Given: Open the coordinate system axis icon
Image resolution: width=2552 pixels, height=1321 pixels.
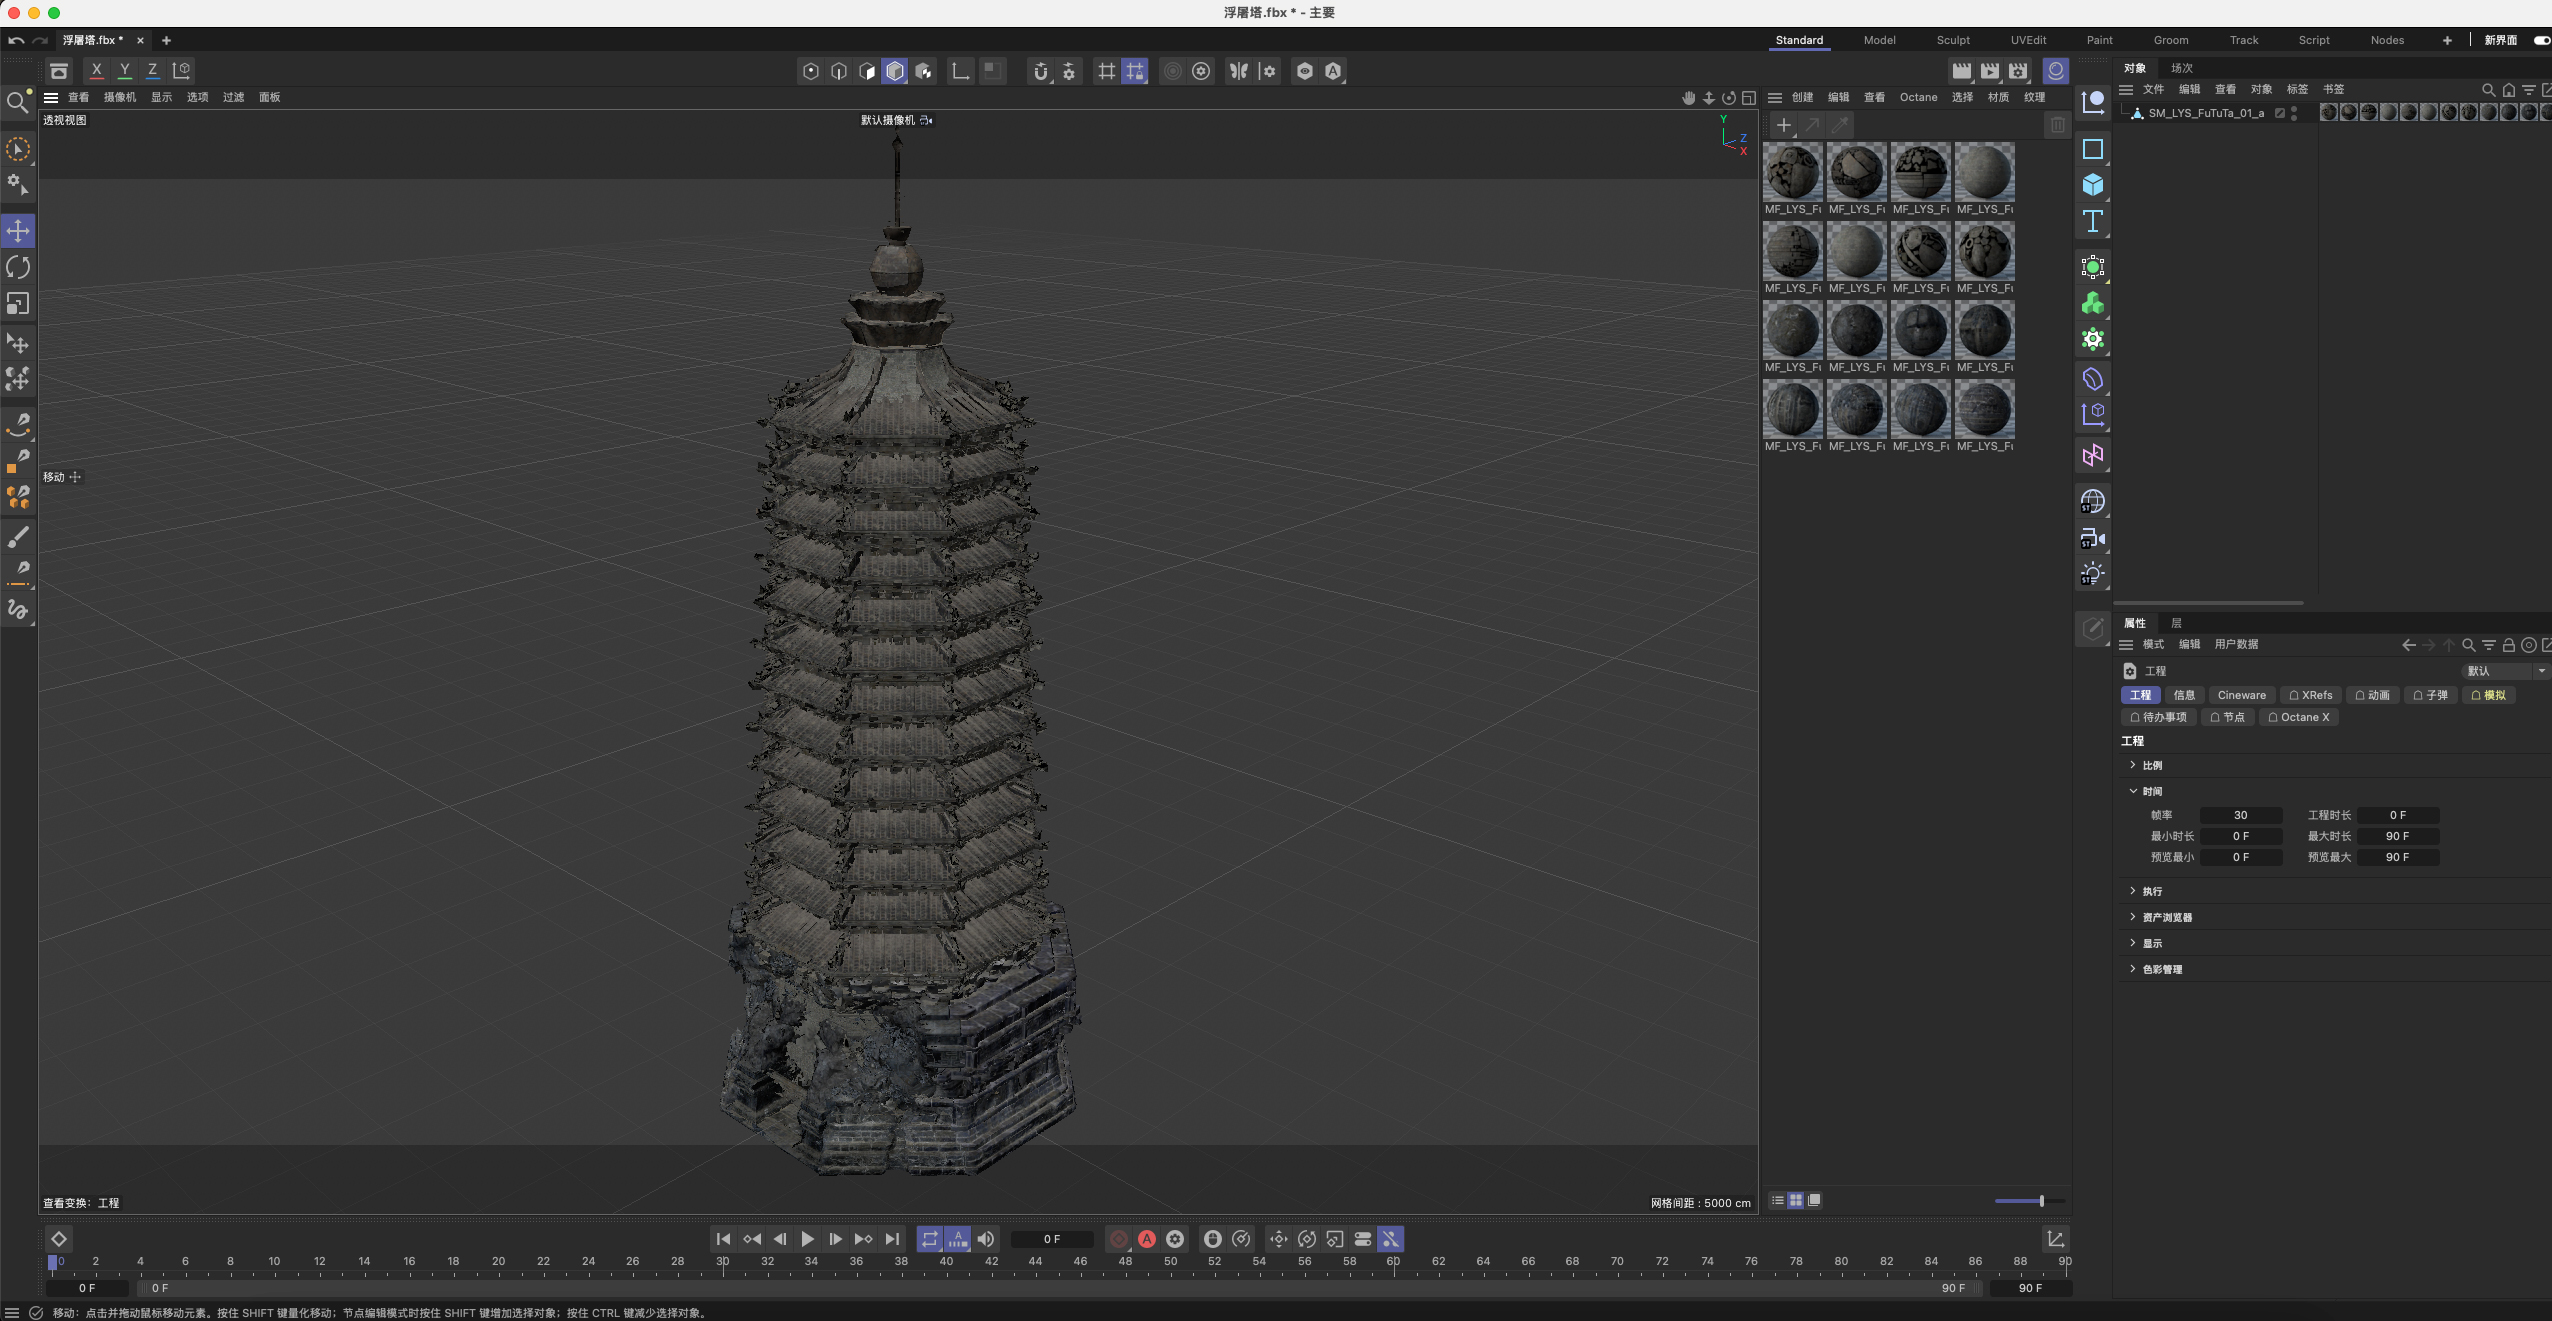Looking at the screenshot, I should coord(181,70).
